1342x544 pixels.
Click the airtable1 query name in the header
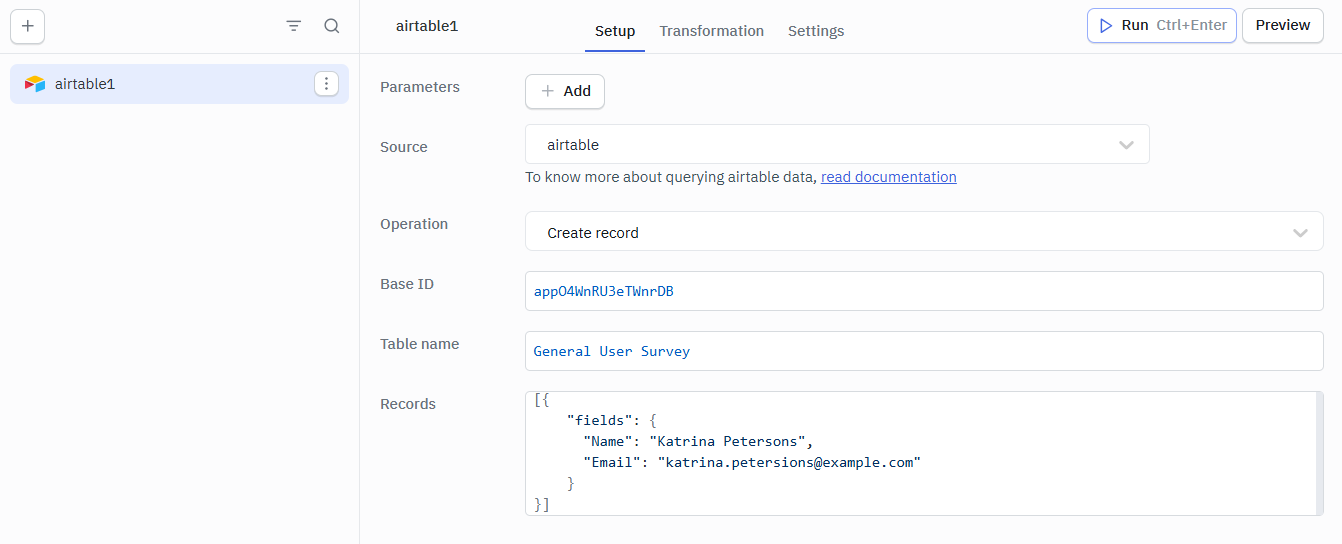click(x=427, y=26)
